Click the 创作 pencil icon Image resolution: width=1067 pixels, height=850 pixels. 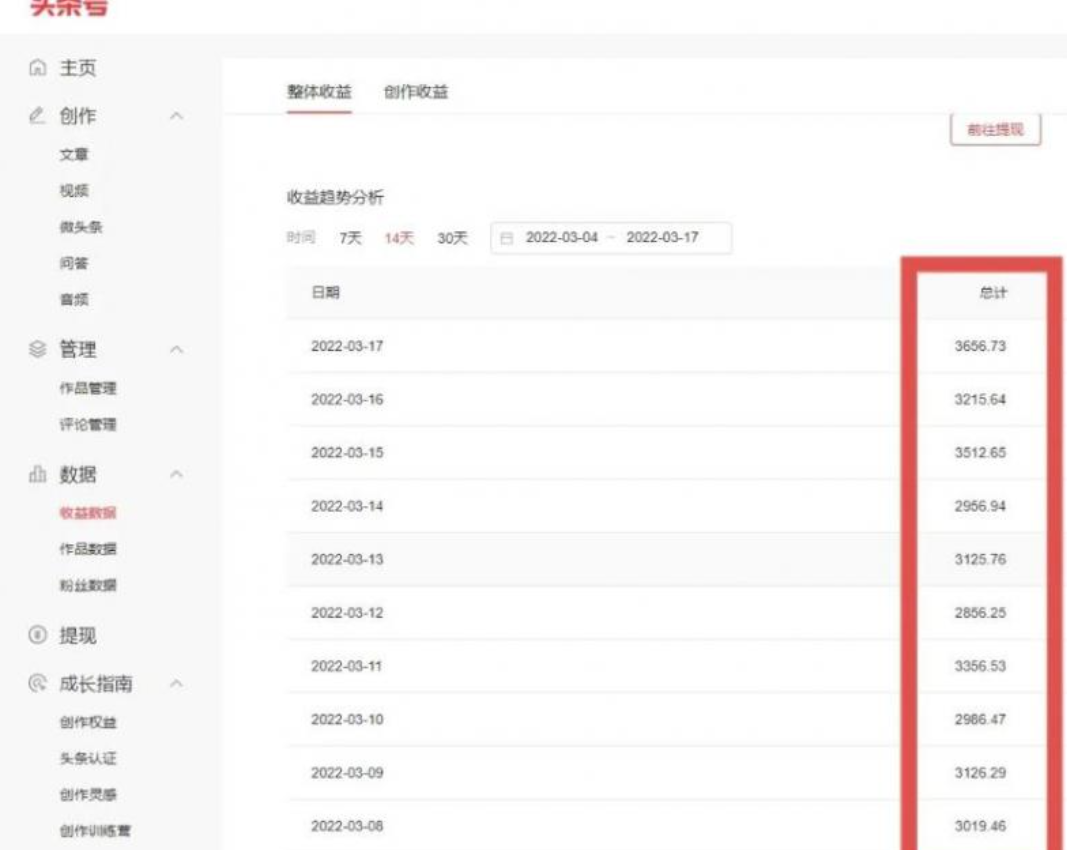point(37,115)
